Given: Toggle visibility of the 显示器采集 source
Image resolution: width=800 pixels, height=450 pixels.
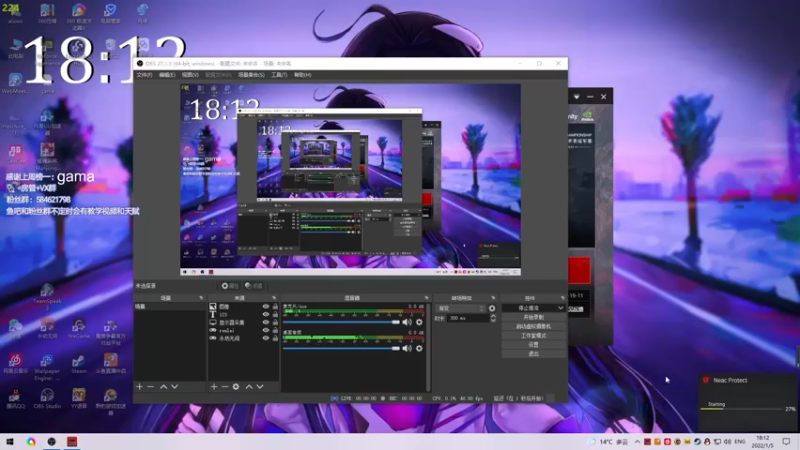Looking at the screenshot, I should [266, 322].
